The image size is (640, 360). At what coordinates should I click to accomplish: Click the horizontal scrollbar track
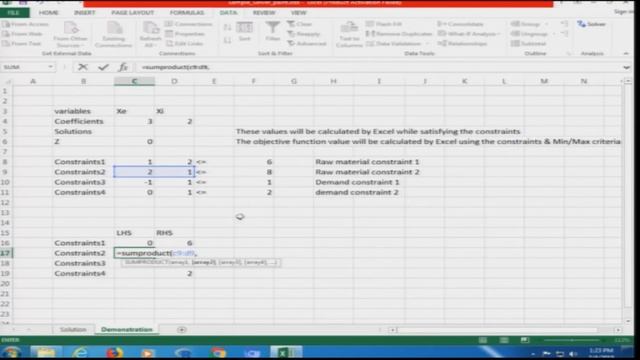coord(505,330)
